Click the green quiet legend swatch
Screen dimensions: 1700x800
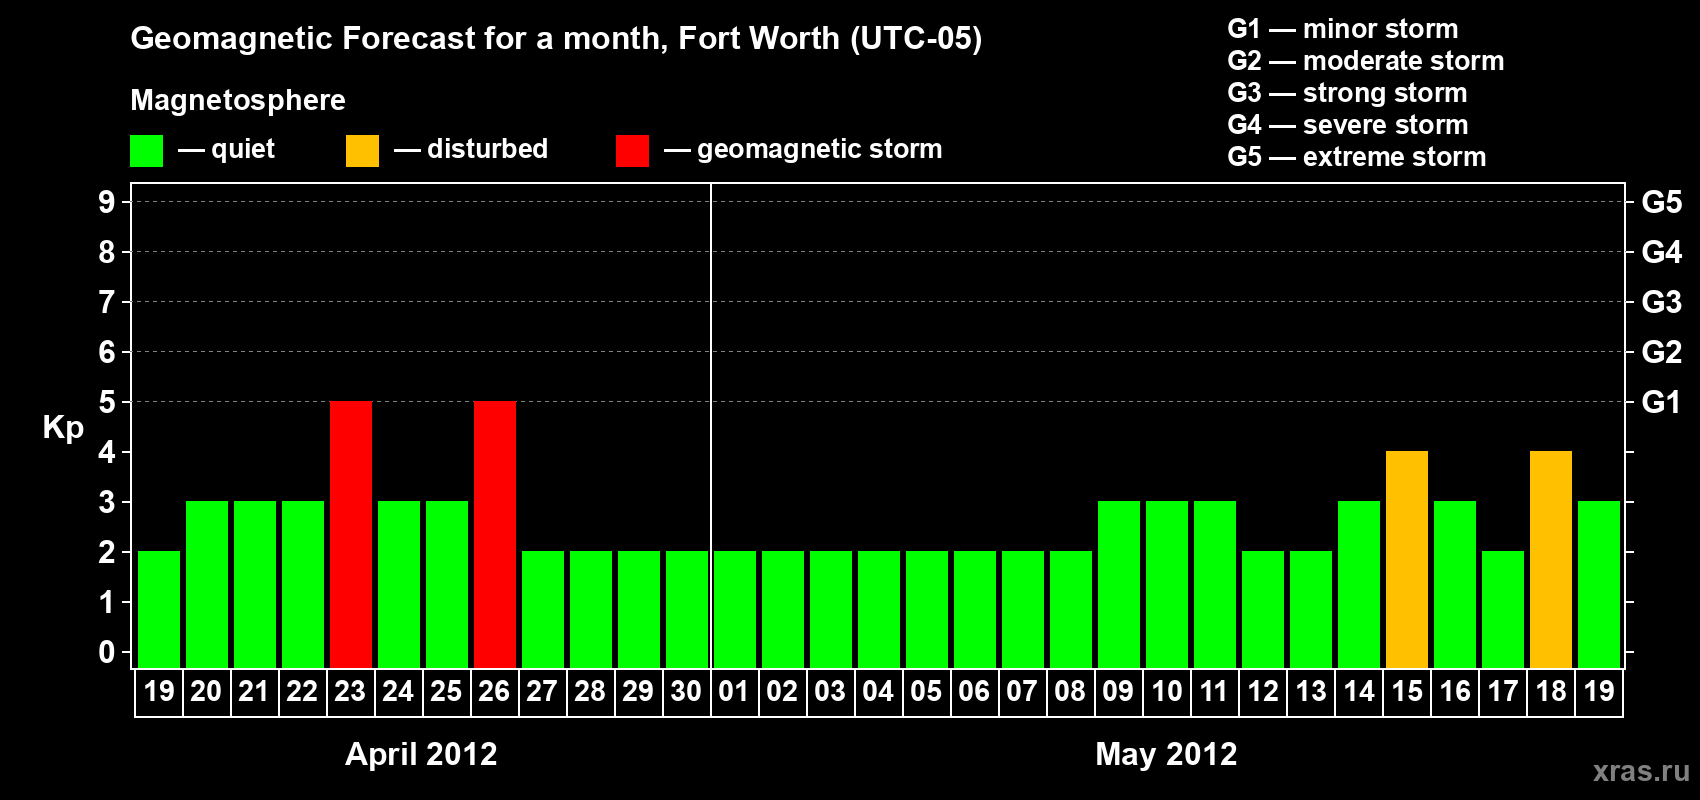coord(147,151)
